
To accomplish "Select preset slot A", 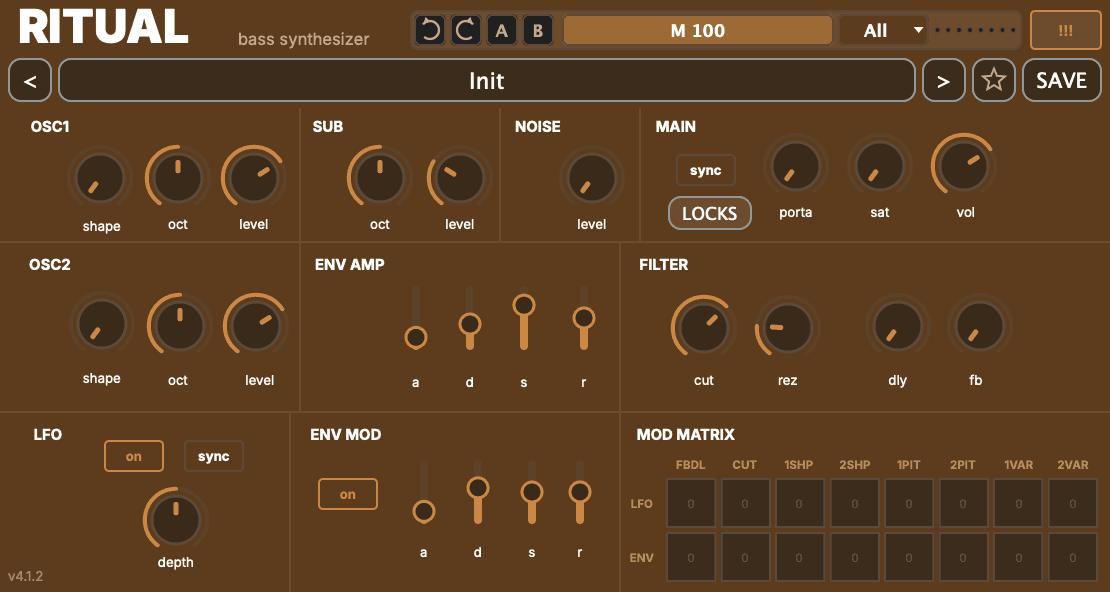I will click(502, 30).
